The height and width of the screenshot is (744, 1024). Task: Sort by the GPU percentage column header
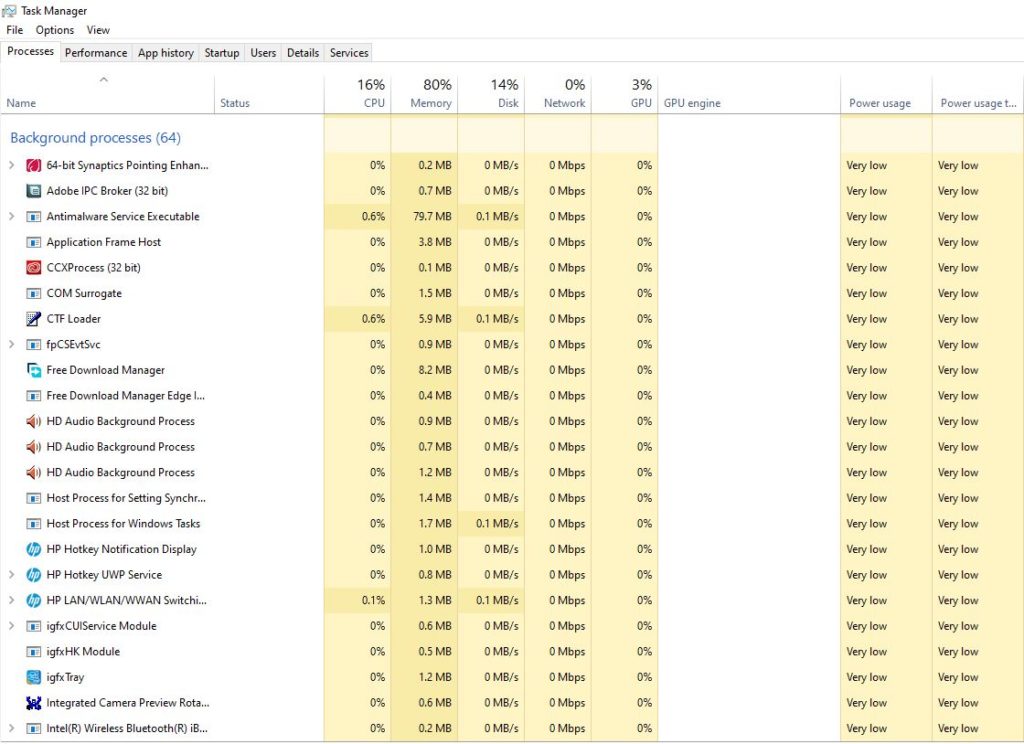pyautogui.click(x=625, y=93)
